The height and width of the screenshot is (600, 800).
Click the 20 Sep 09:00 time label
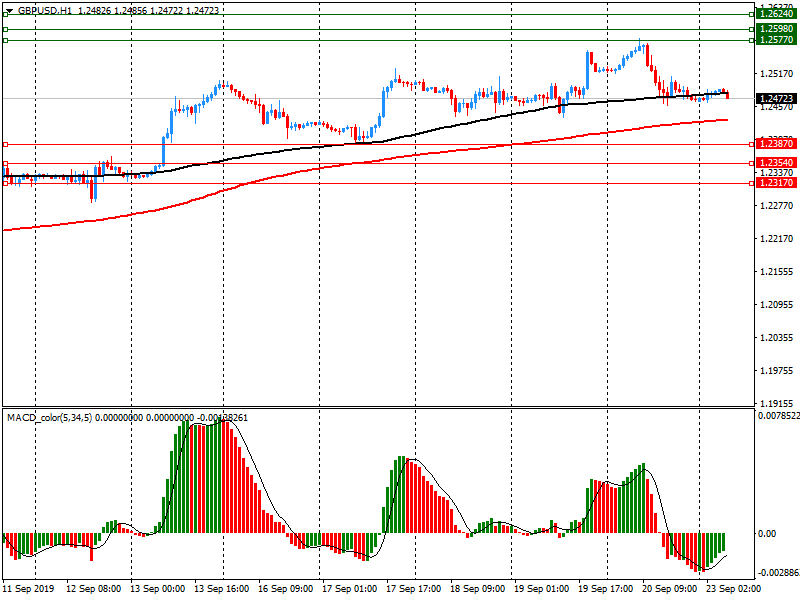[669, 589]
